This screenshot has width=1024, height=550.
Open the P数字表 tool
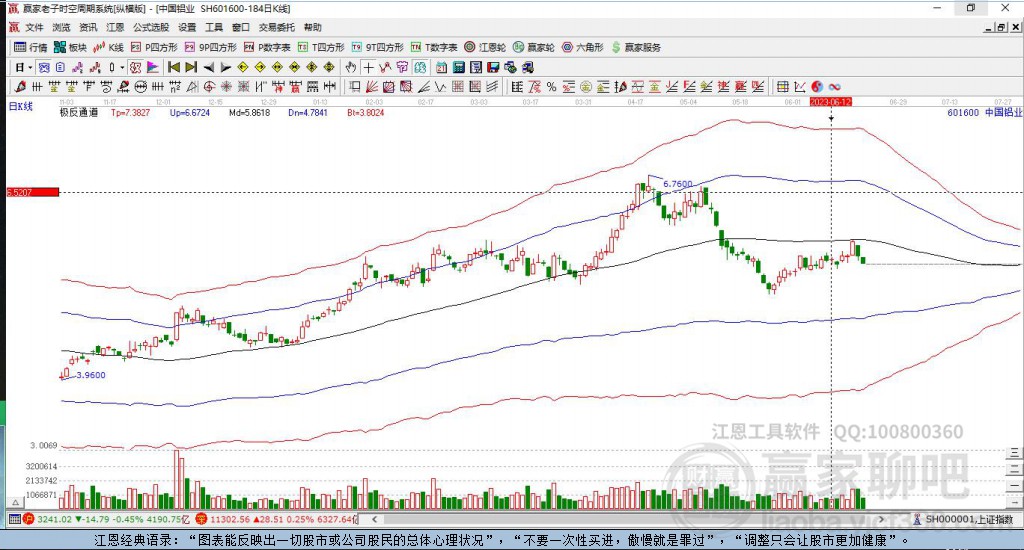pos(267,47)
